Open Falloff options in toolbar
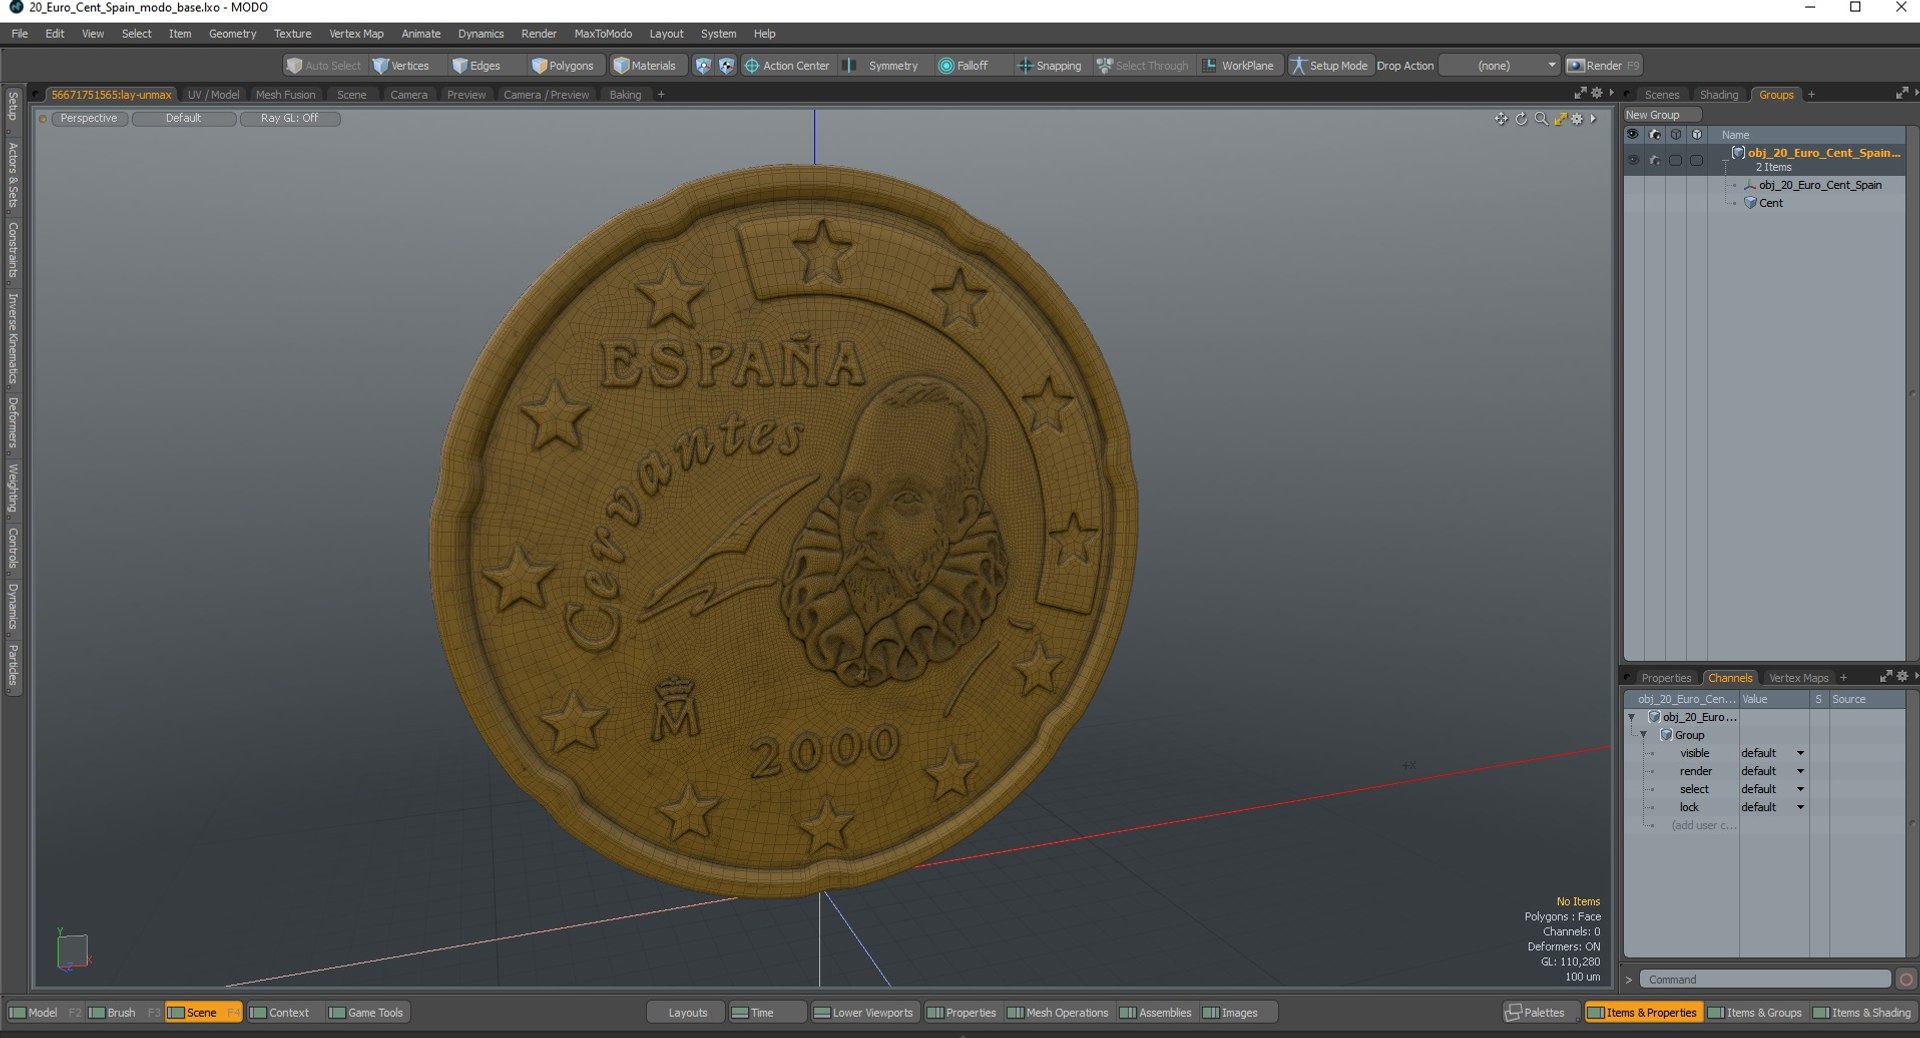The image size is (1920, 1038). click(x=963, y=65)
